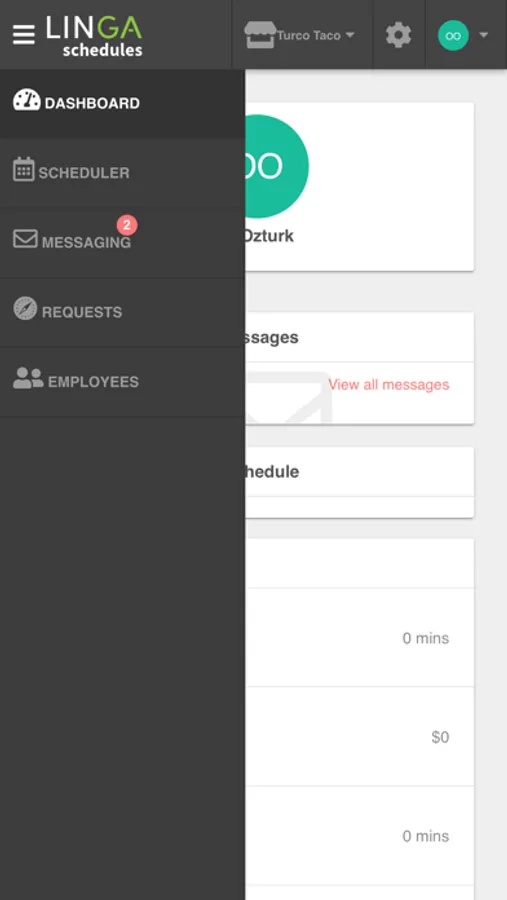
Task: Select Messaging in the sidebar
Action: coord(122,242)
